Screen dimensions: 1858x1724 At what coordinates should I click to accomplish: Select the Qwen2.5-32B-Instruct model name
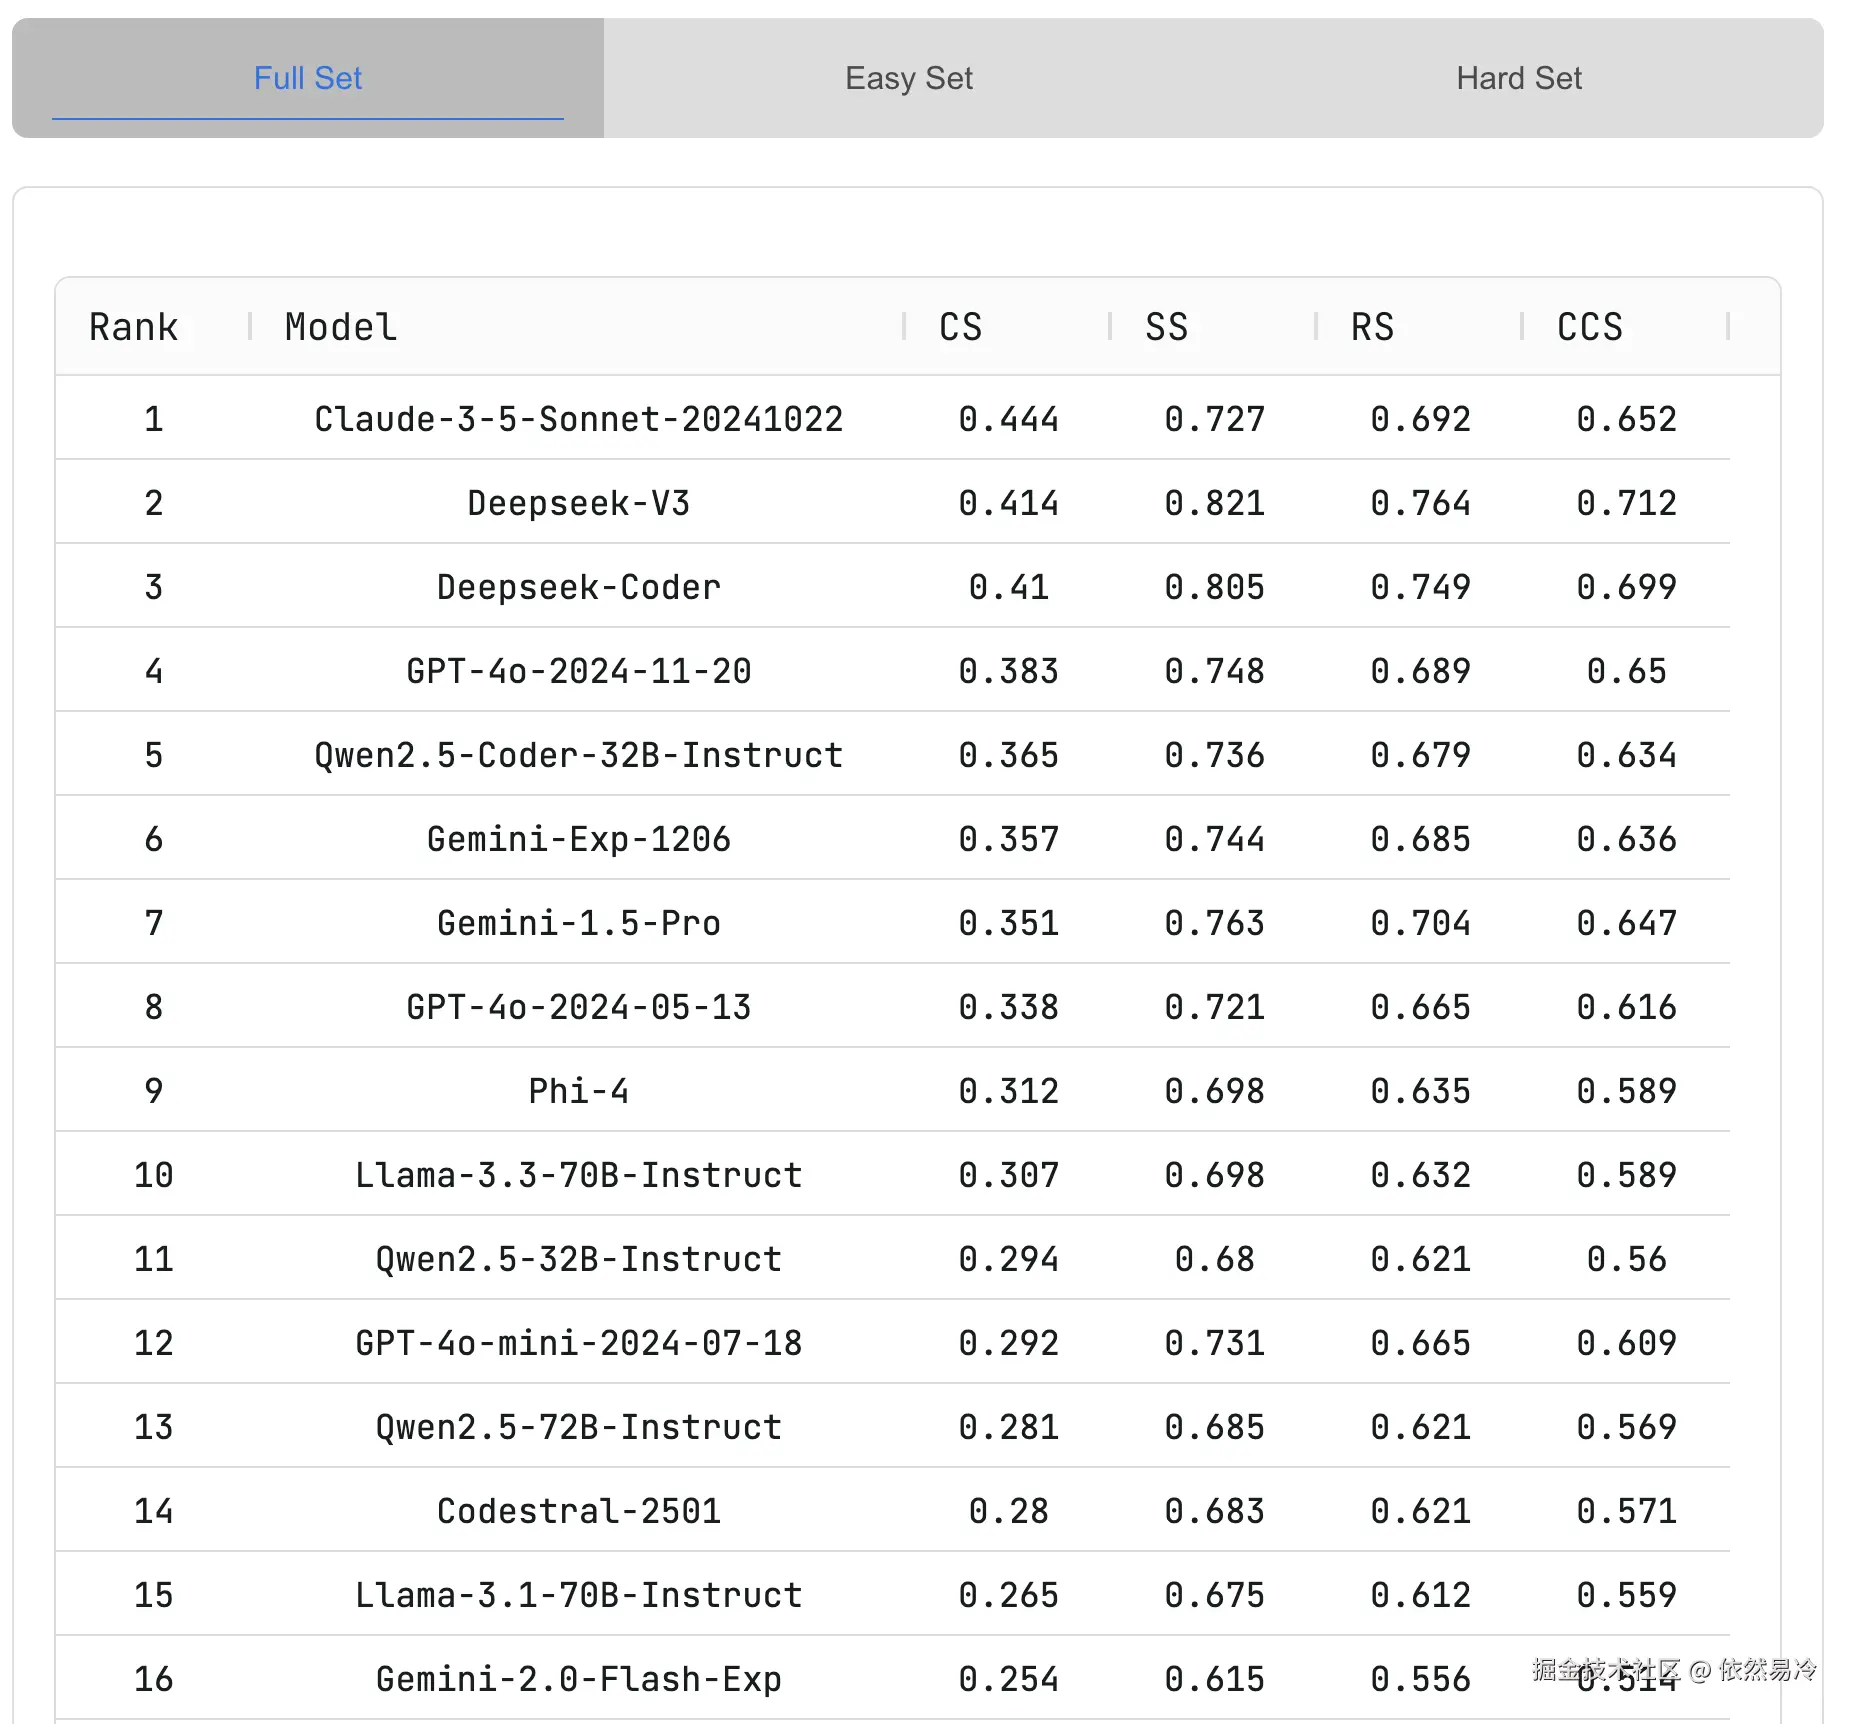579,1259
